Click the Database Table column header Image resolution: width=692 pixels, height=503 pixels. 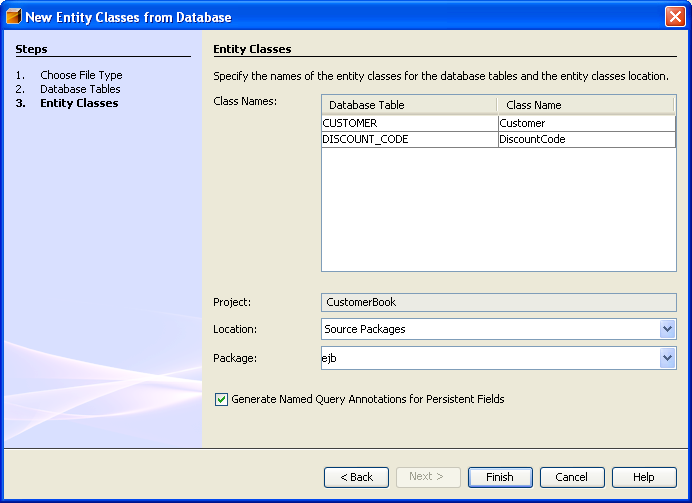(x=410, y=105)
